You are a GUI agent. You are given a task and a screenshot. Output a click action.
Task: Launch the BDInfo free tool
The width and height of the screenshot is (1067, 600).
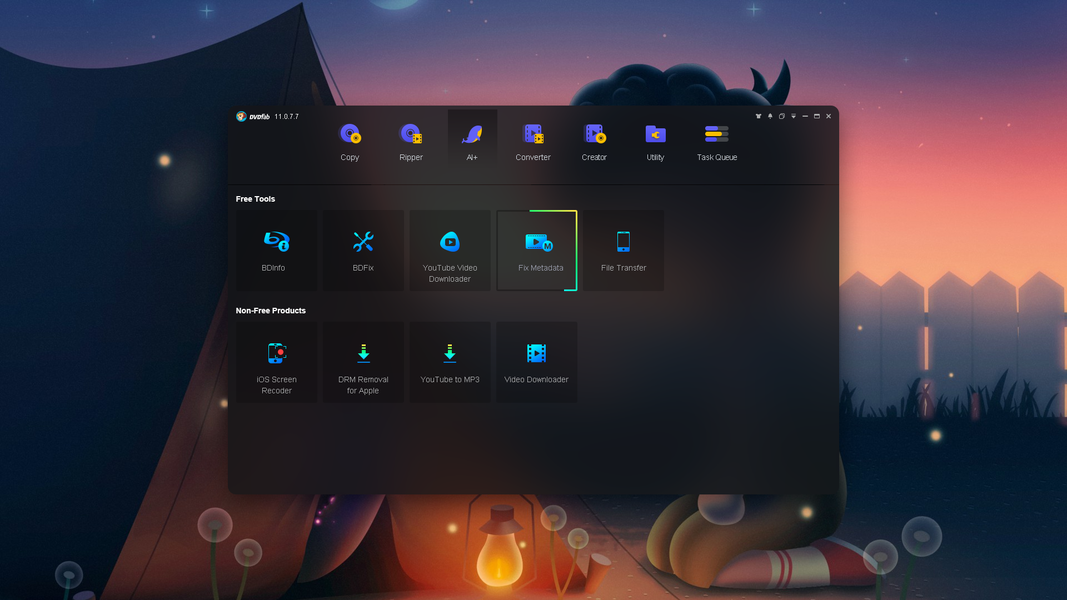(x=276, y=250)
